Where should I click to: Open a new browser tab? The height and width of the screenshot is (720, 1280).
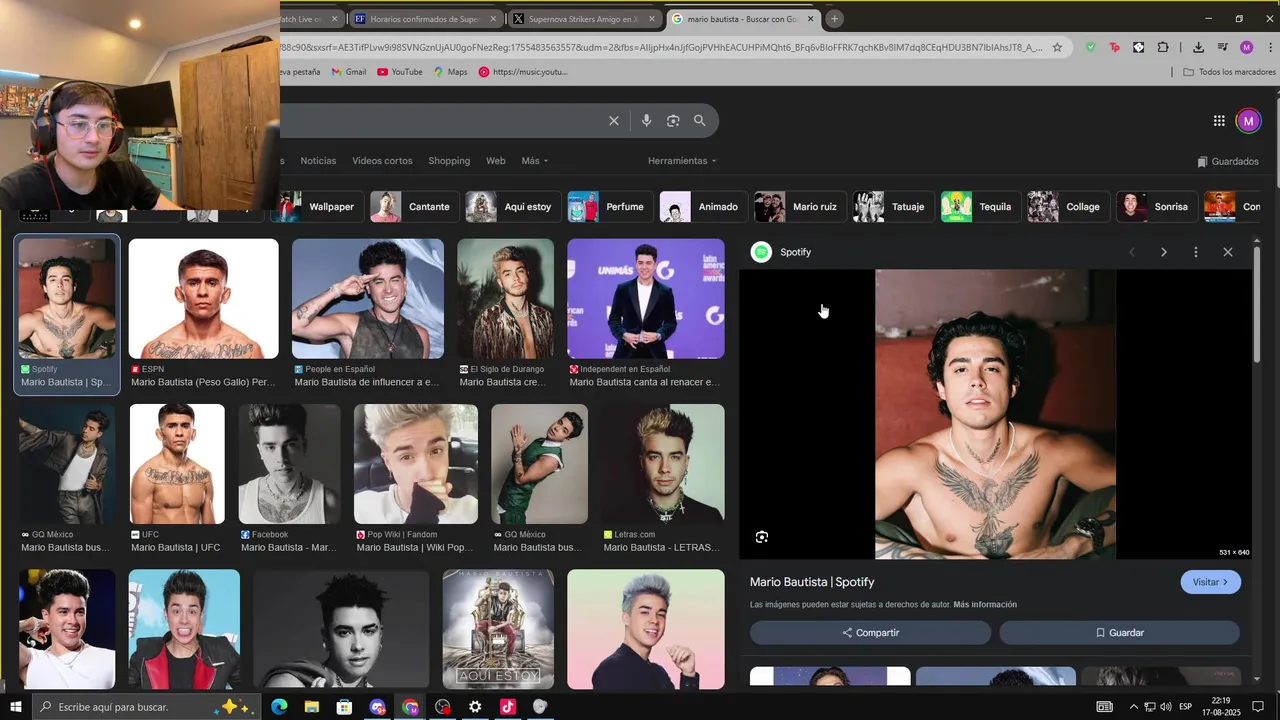pos(834,18)
